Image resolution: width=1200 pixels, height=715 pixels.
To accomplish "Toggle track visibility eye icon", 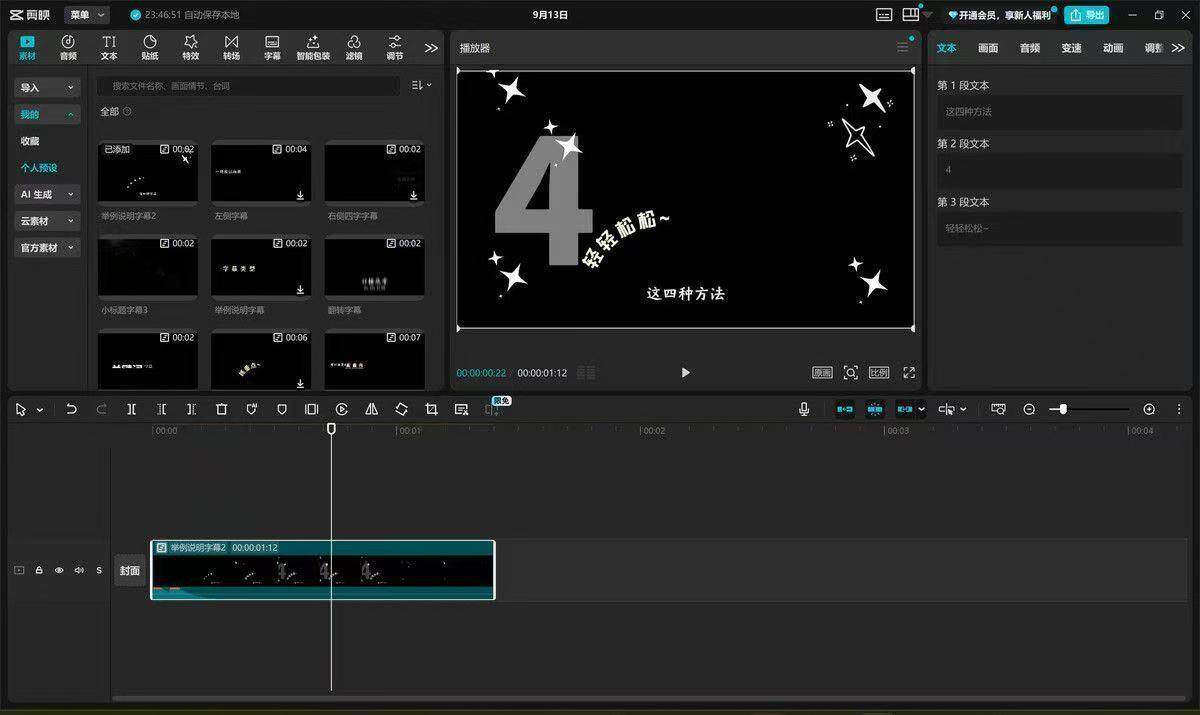I will [x=59, y=570].
